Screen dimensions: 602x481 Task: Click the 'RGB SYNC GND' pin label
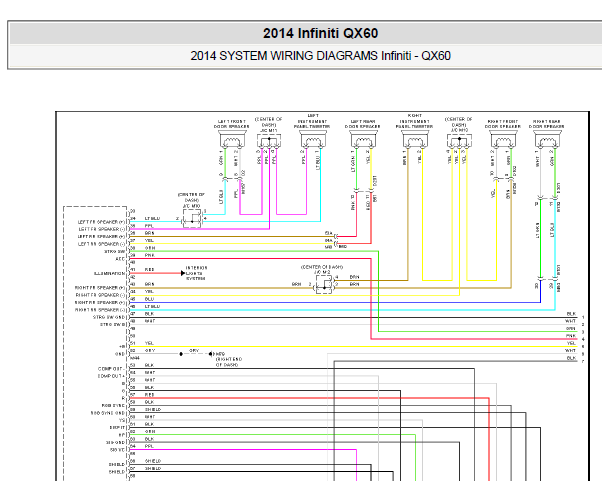click(108, 413)
